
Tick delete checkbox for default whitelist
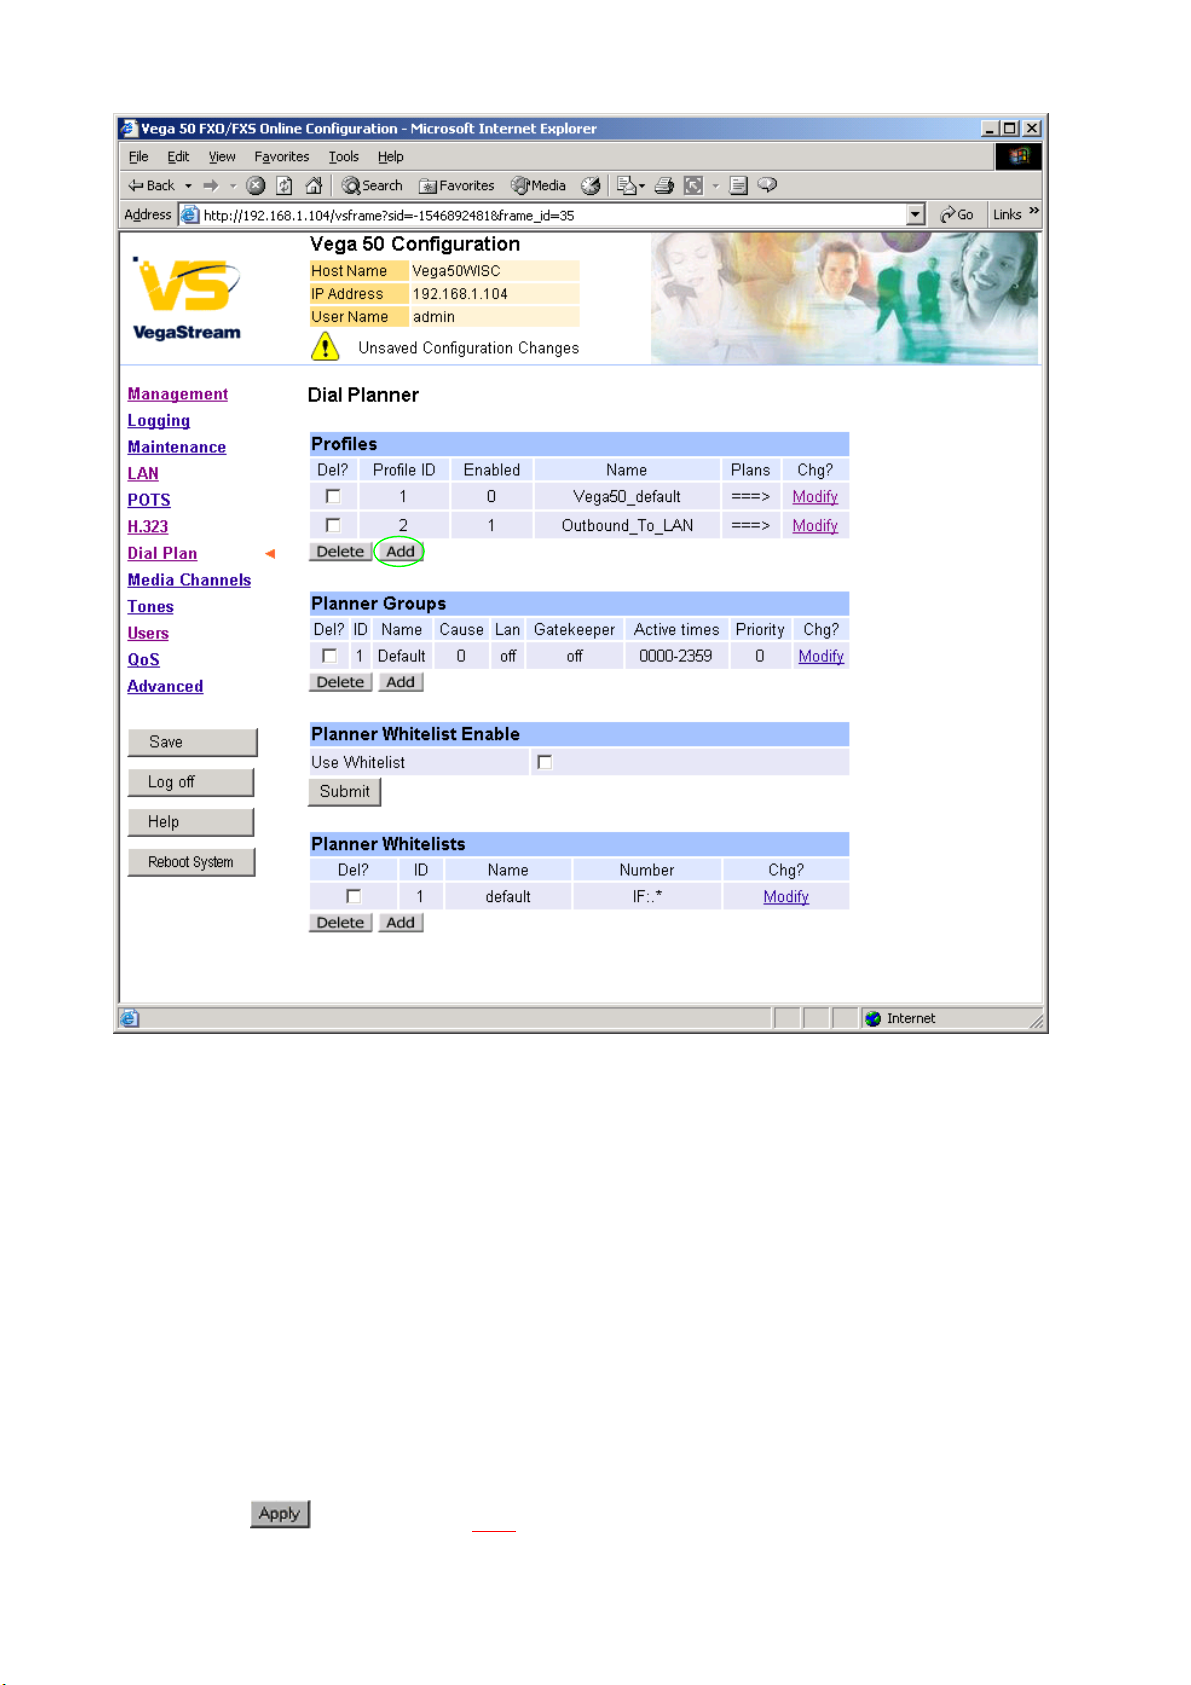coord(353,896)
